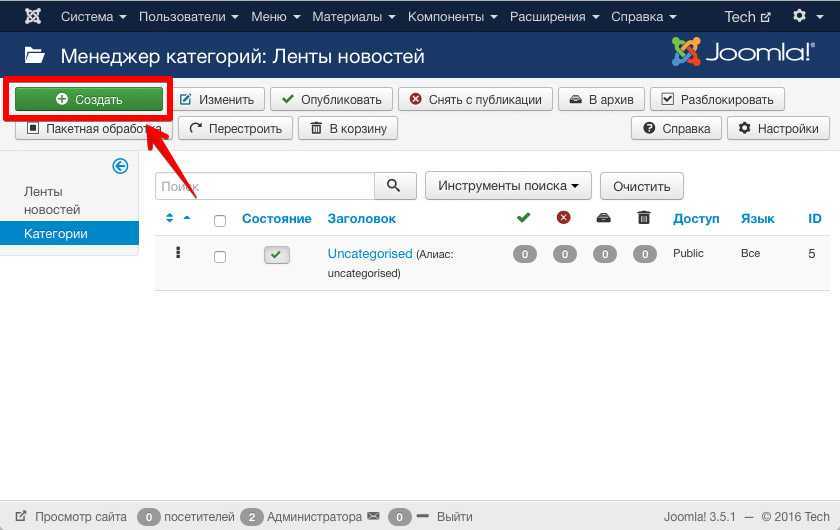Click the Joomla logo icon in top bar

[33, 17]
